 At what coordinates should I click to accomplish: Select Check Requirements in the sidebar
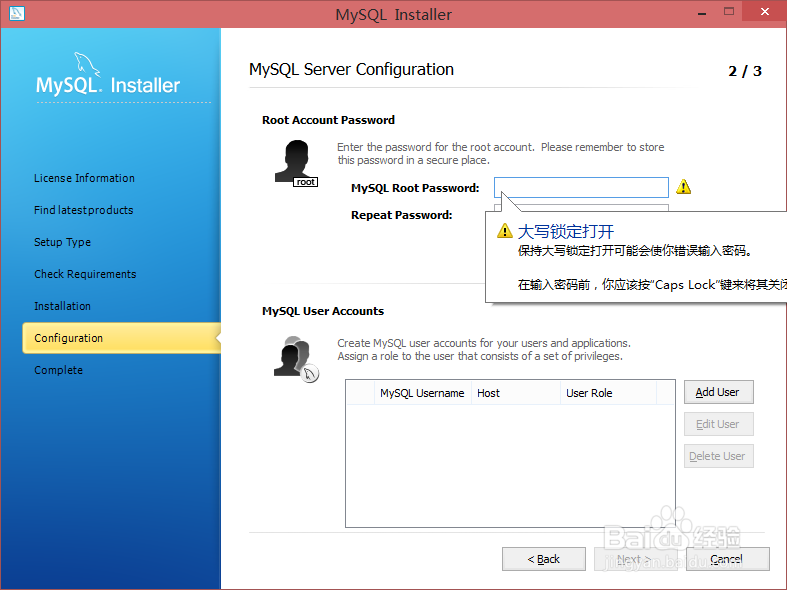[85, 274]
